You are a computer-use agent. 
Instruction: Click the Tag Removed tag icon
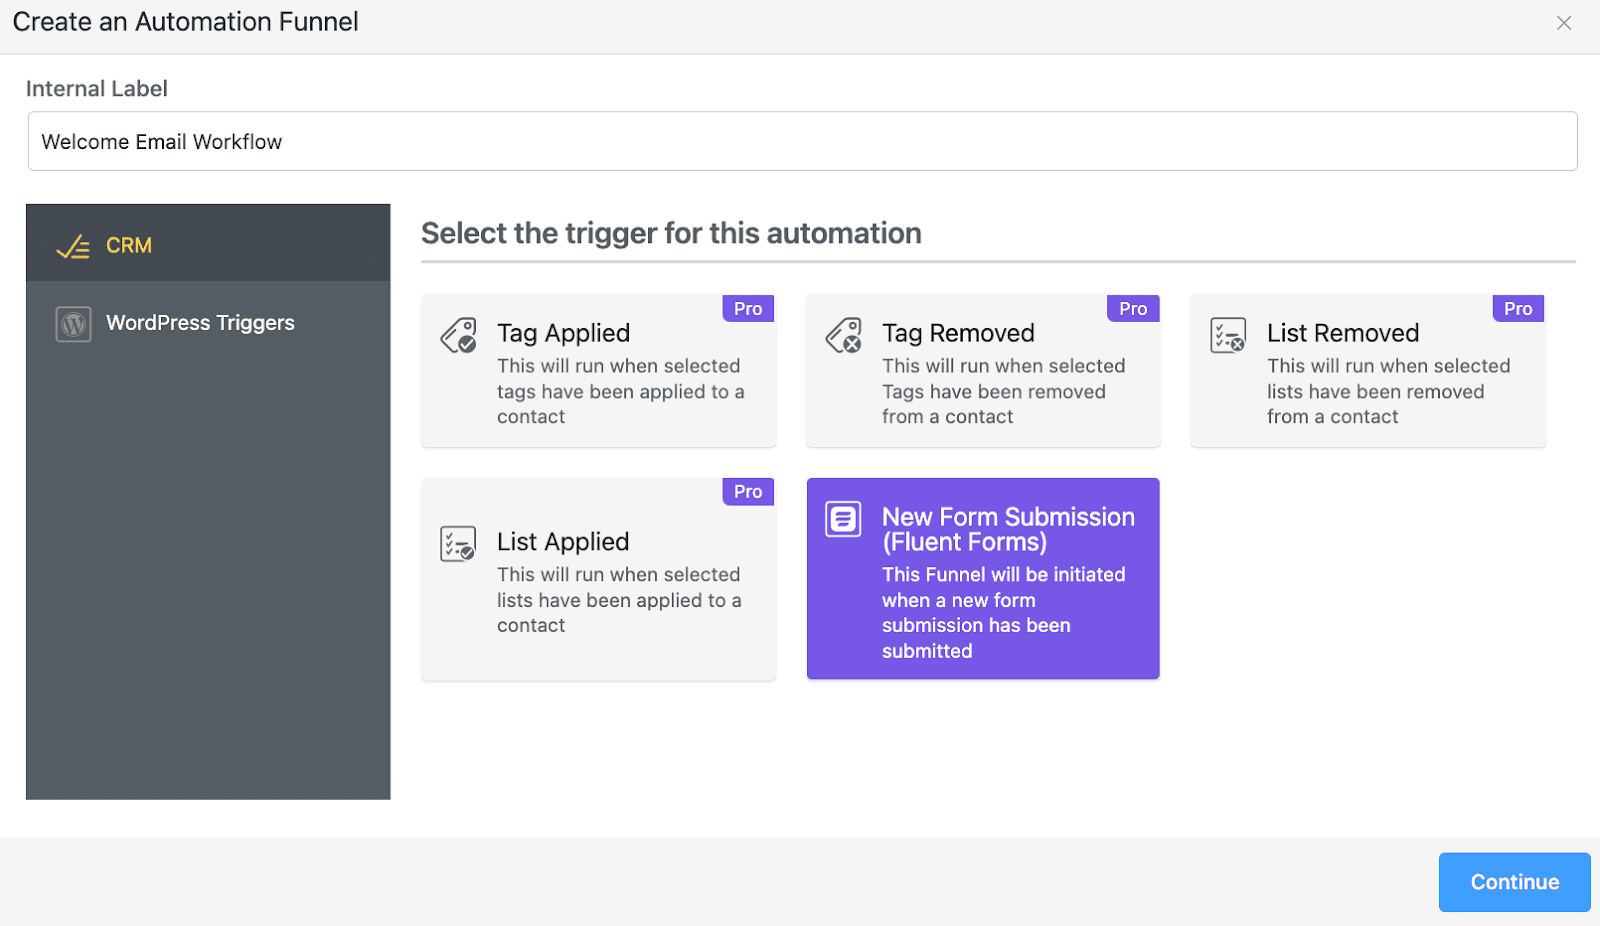[844, 336]
